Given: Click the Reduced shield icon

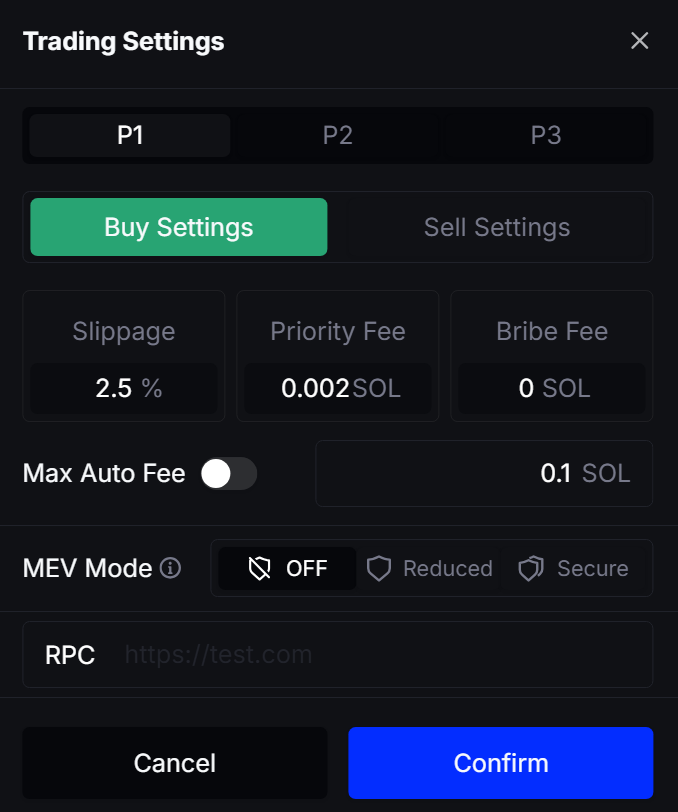Looking at the screenshot, I should click(378, 569).
